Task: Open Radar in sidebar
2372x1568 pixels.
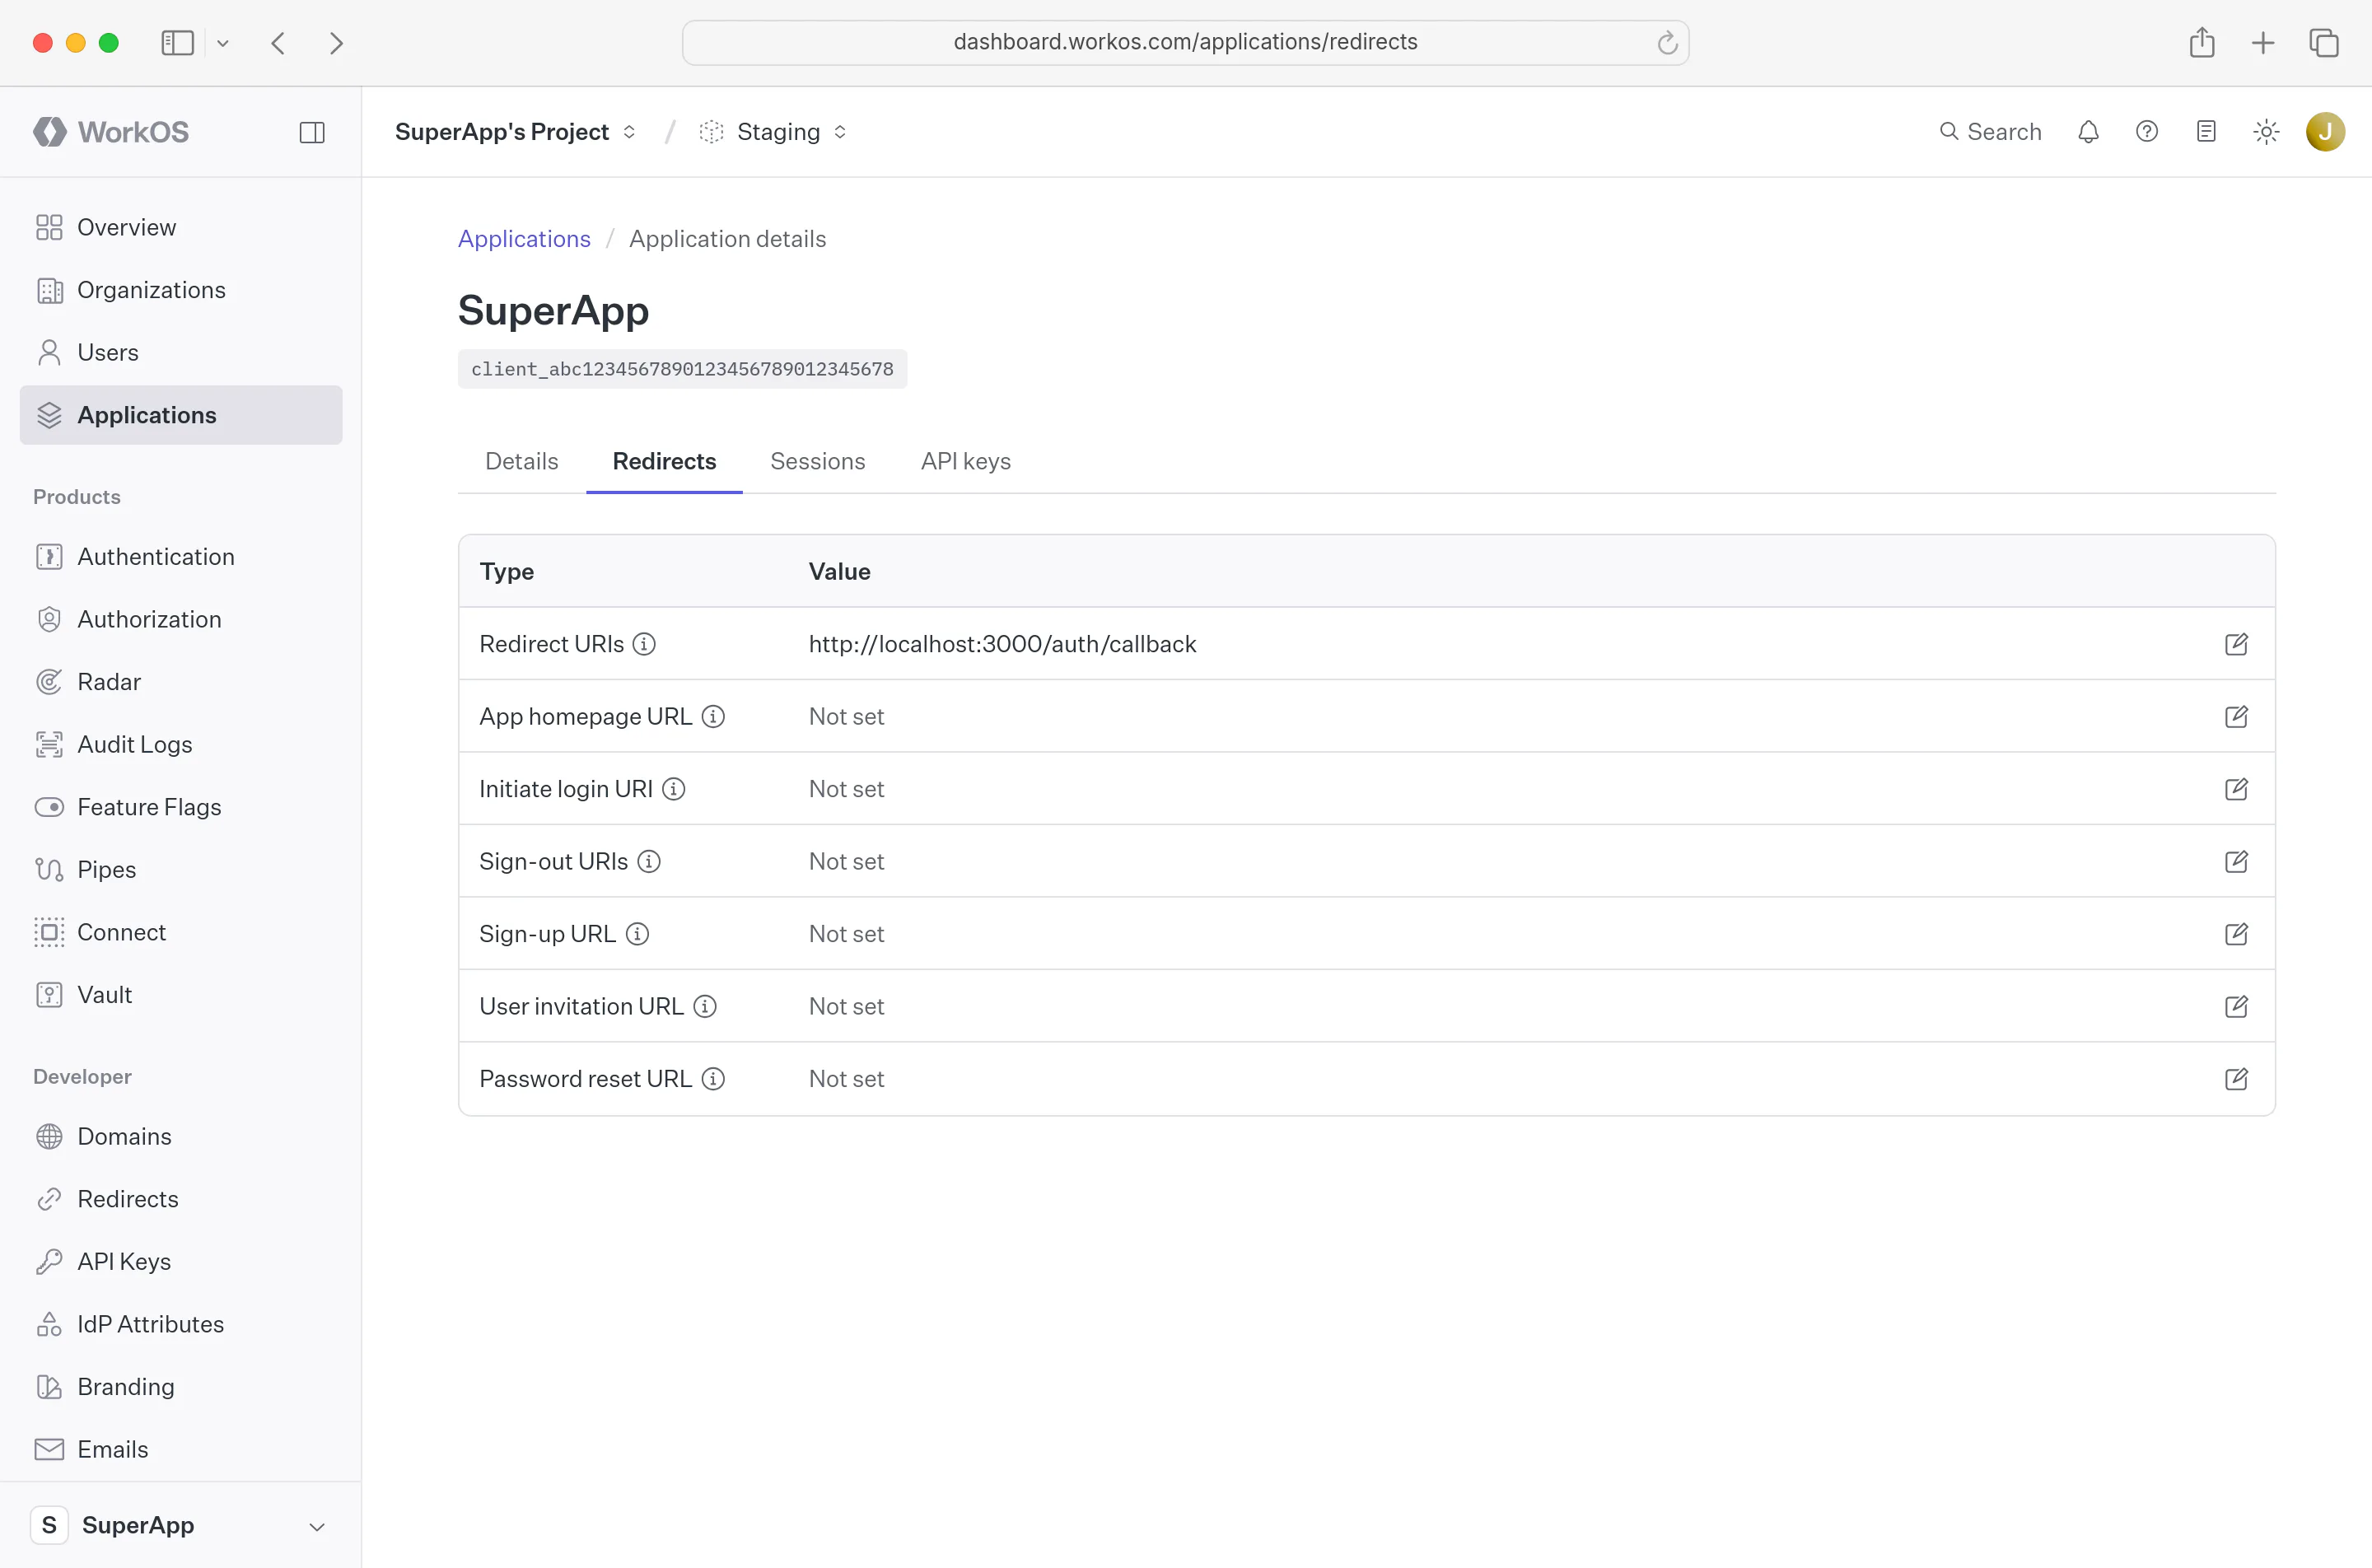Action: 180,682
